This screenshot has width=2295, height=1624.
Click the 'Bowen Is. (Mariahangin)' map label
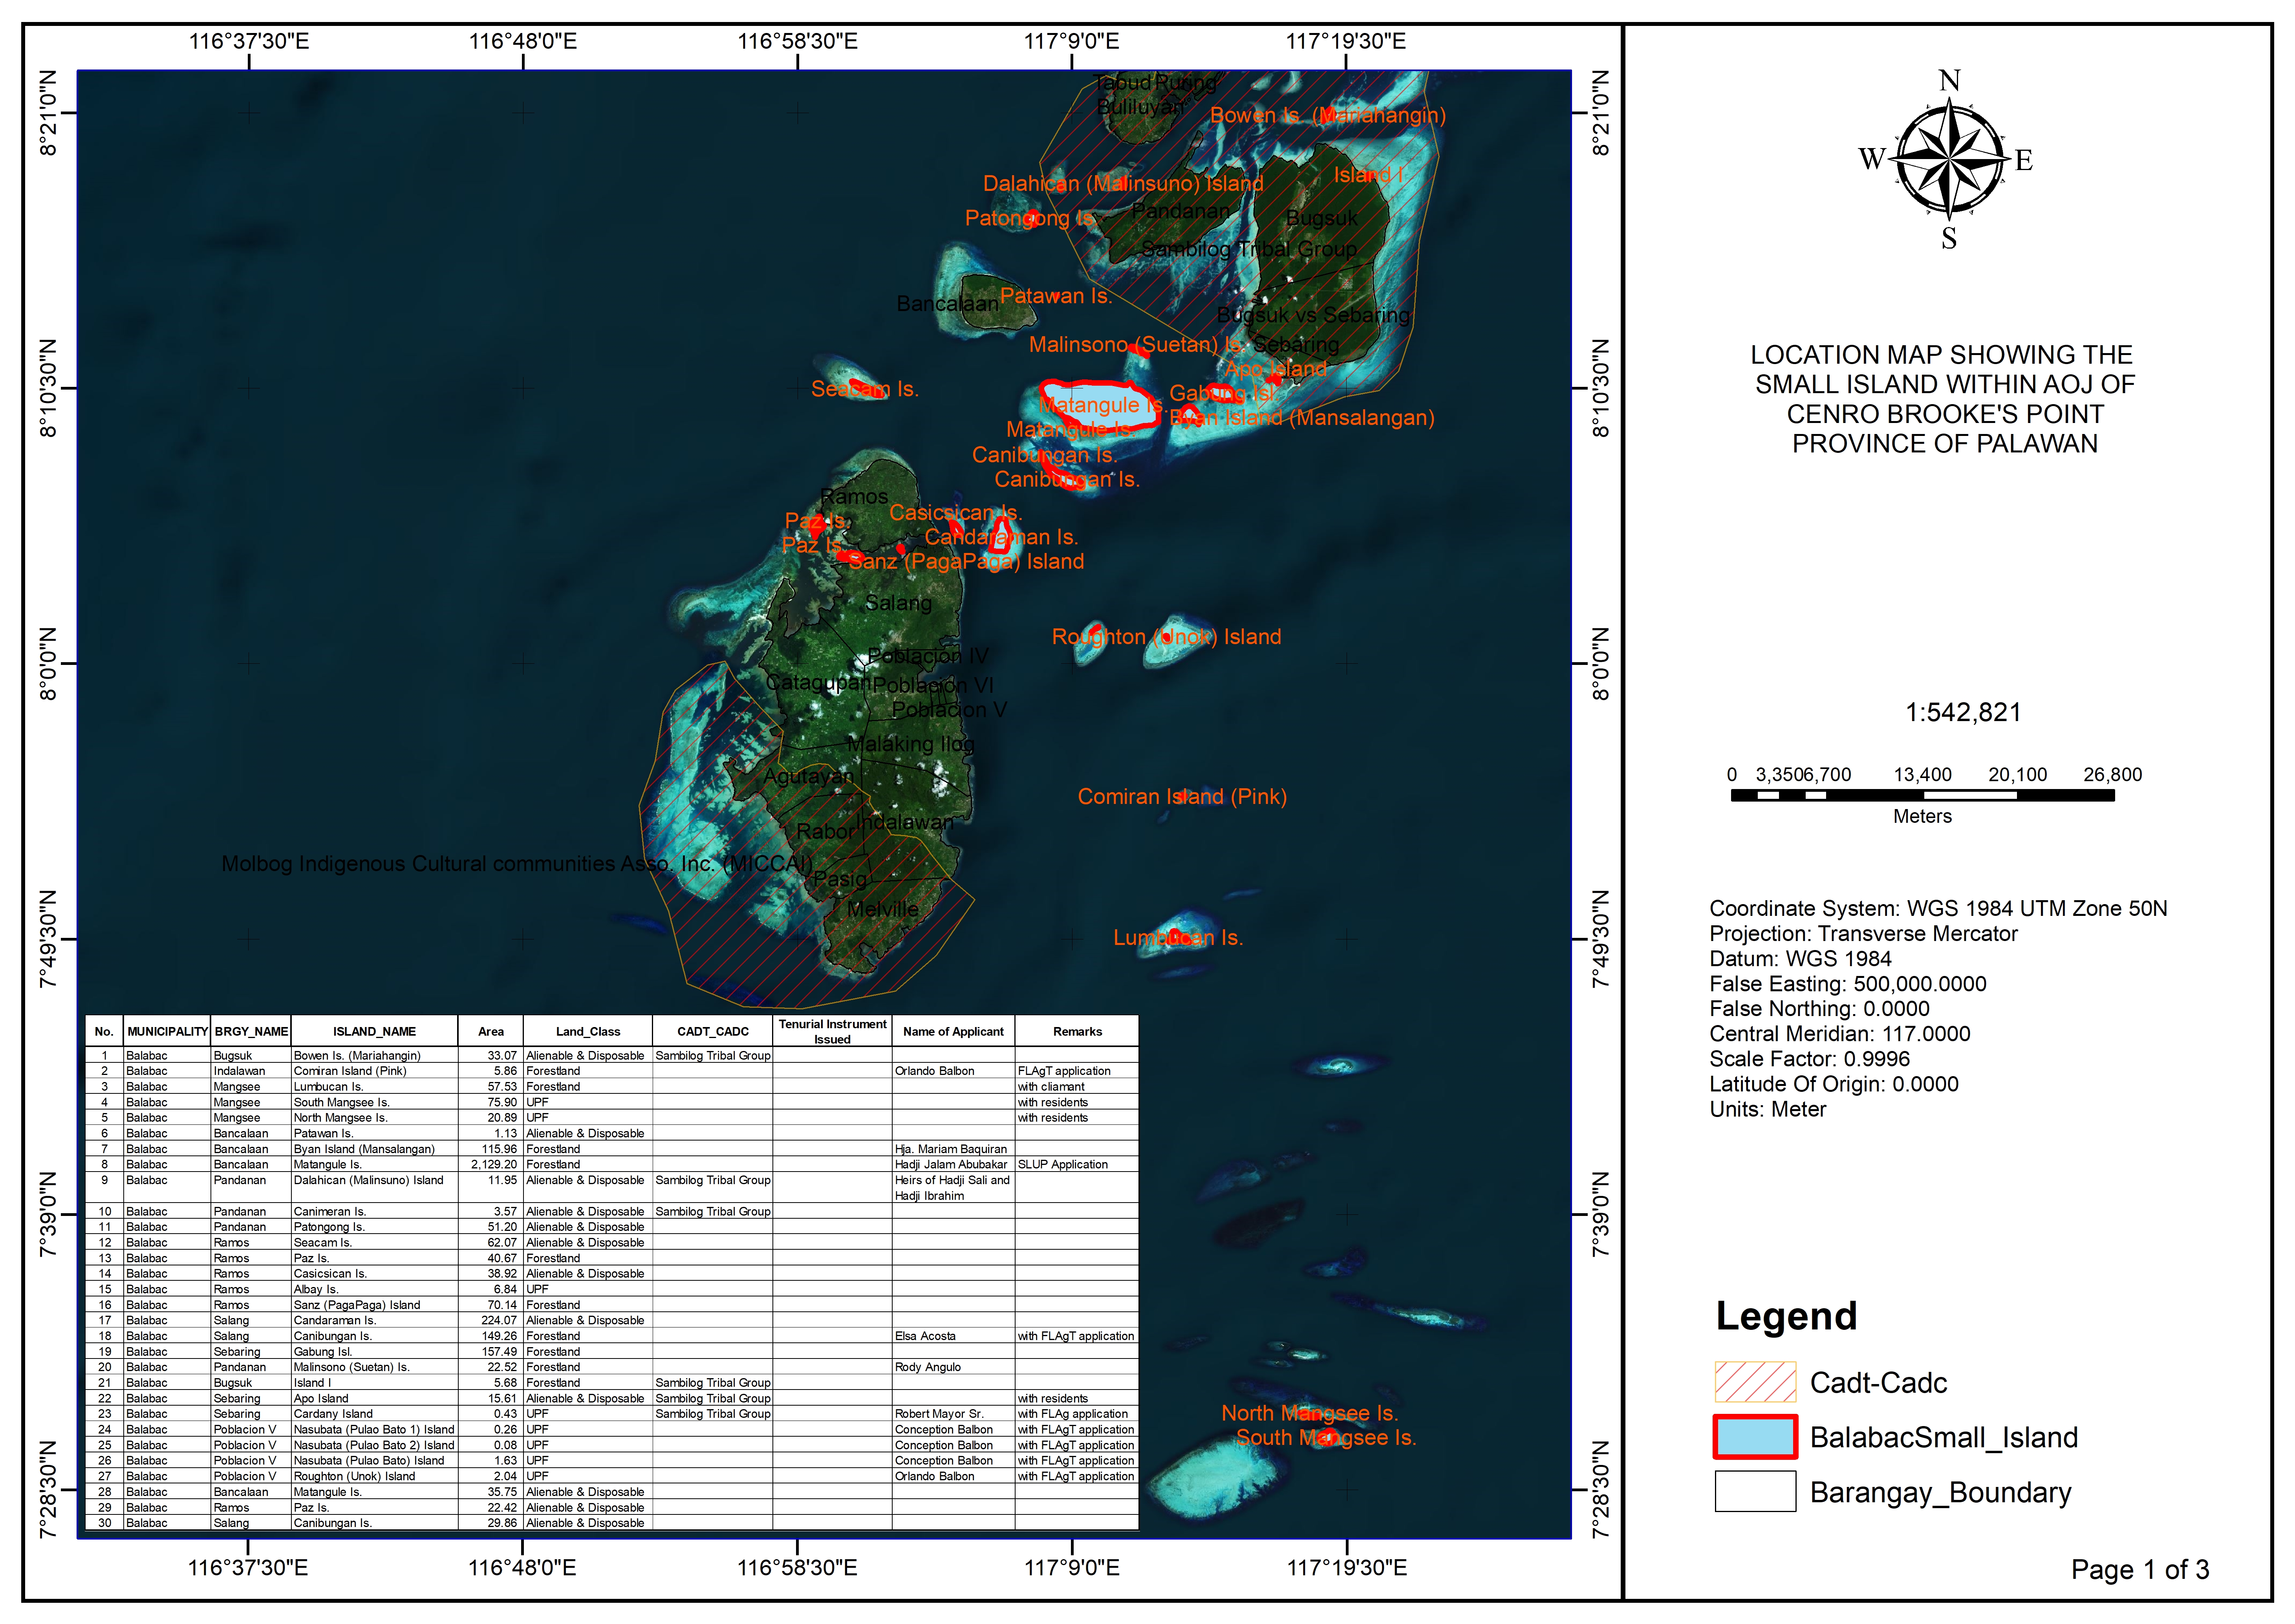[x=1328, y=115]
